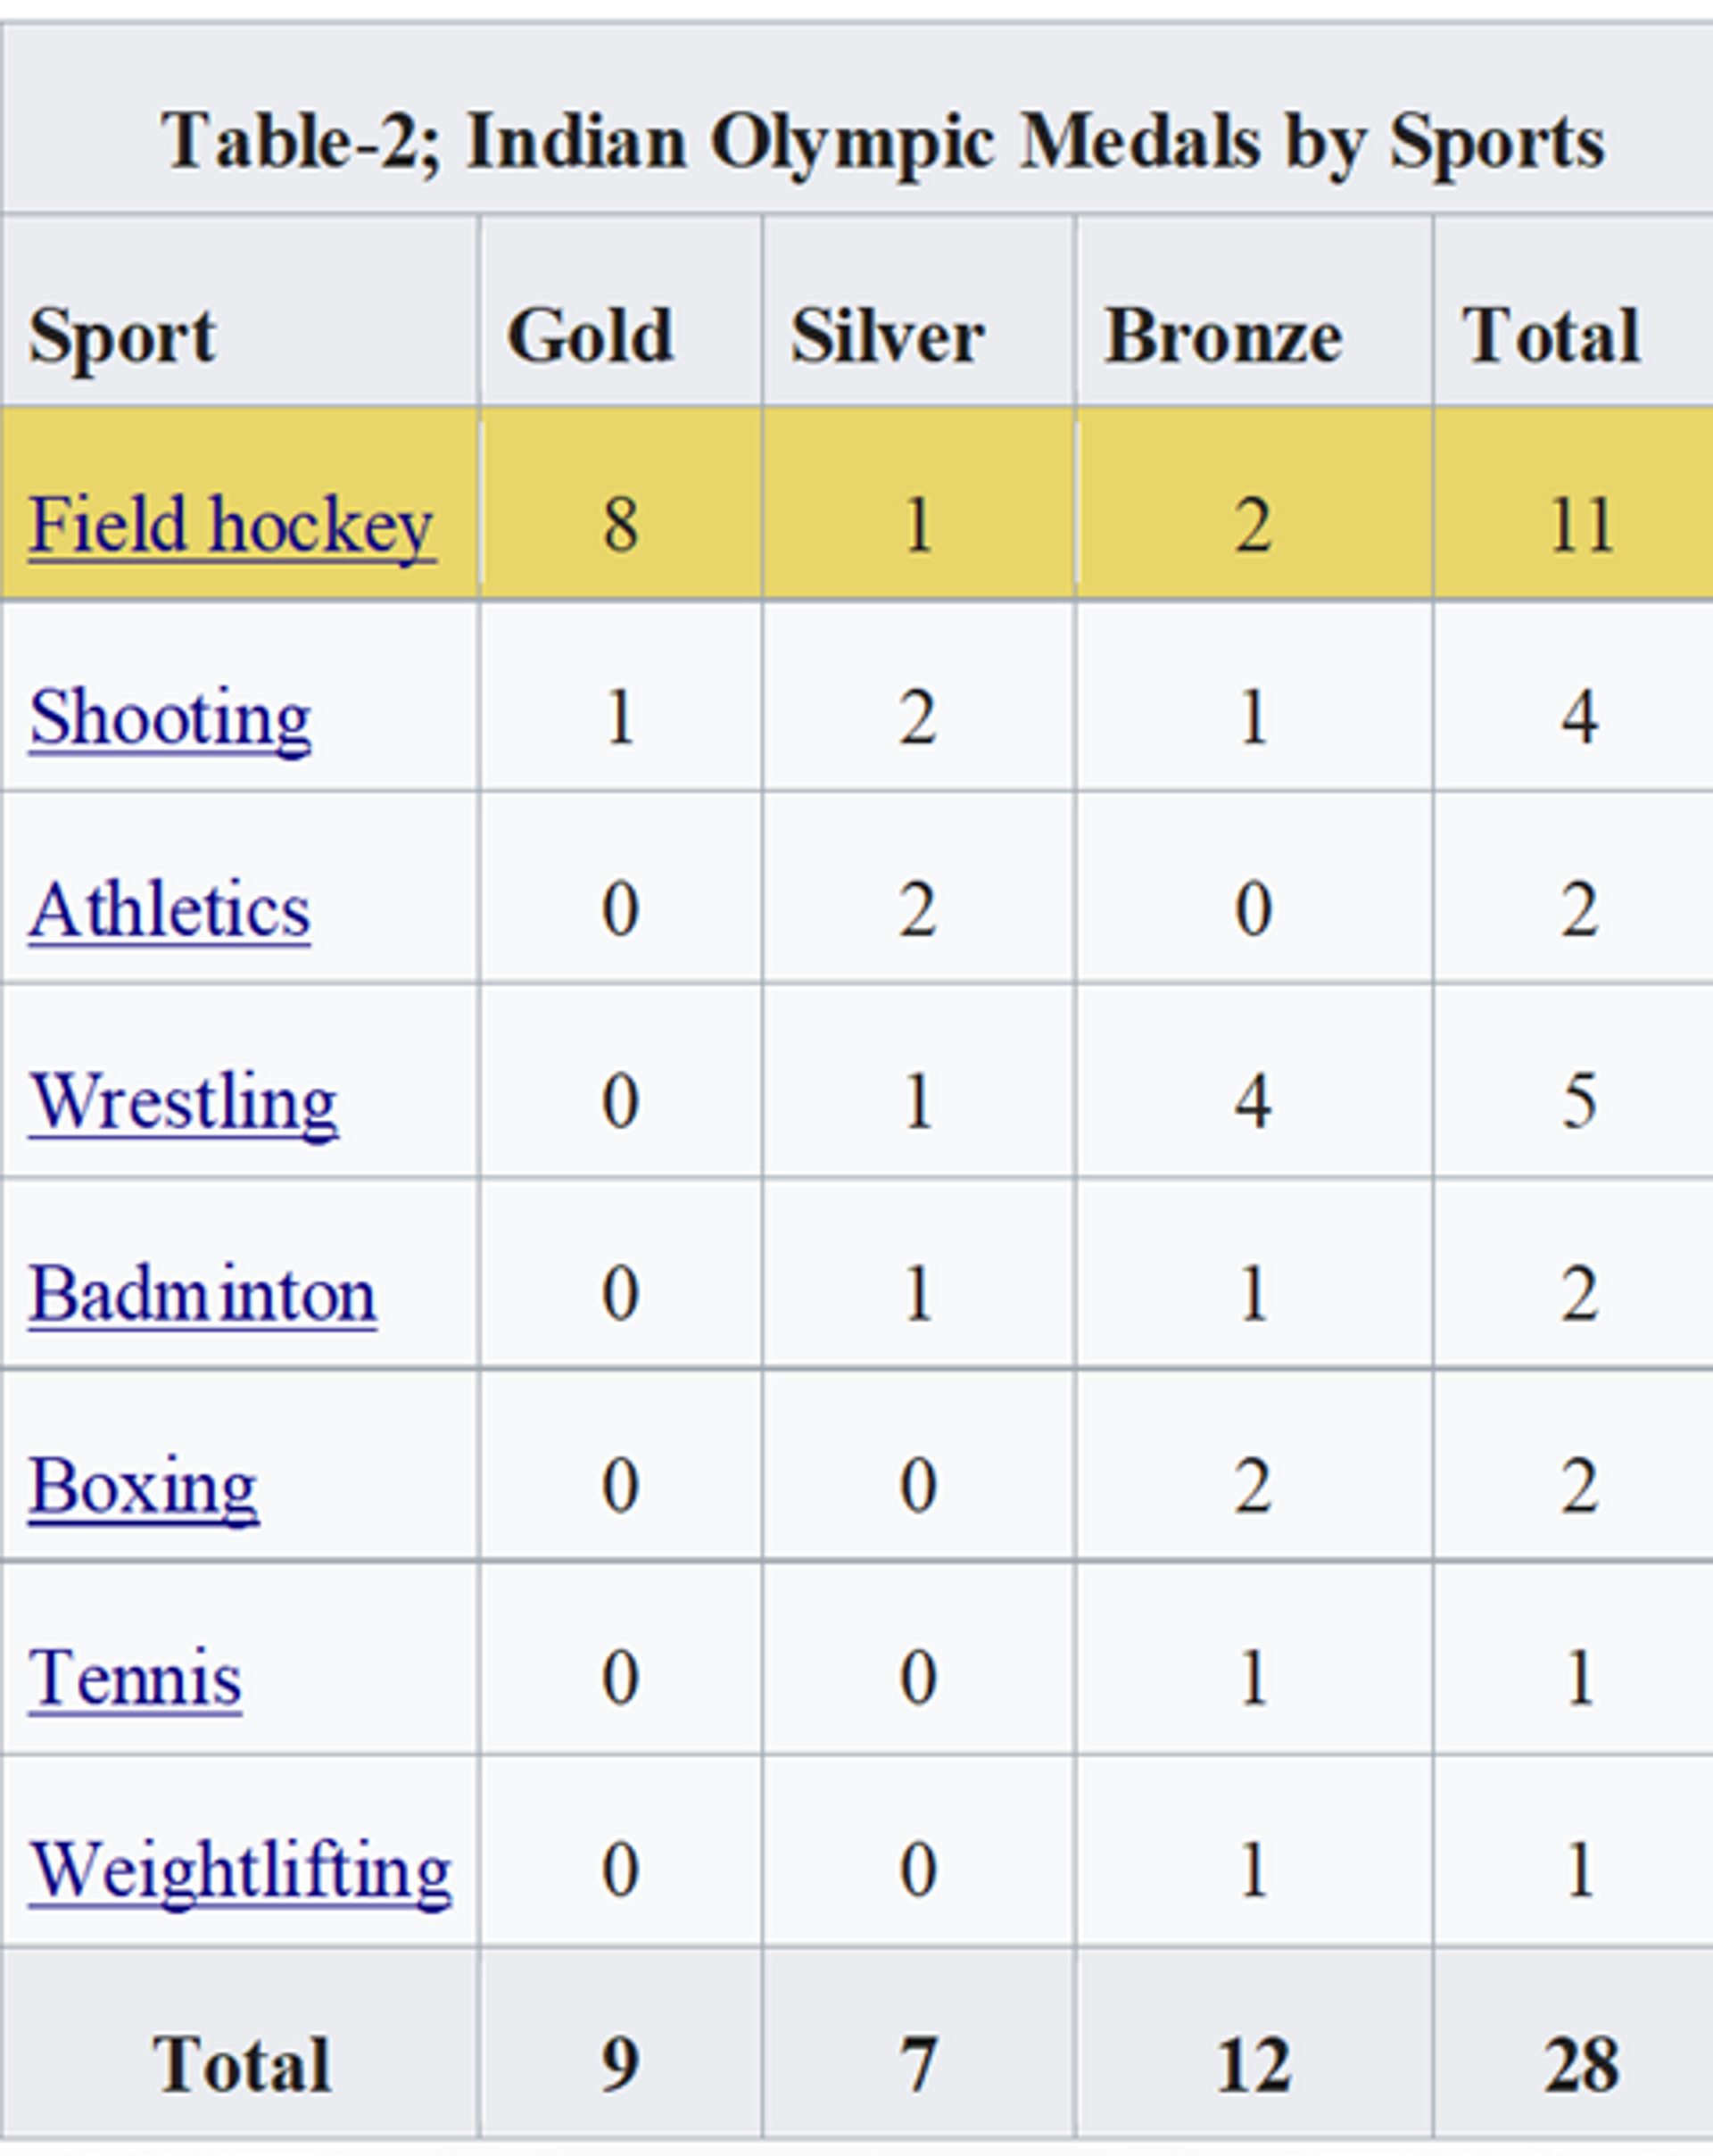
Task: Click the Sport column header
Action: tap(122, 336)
